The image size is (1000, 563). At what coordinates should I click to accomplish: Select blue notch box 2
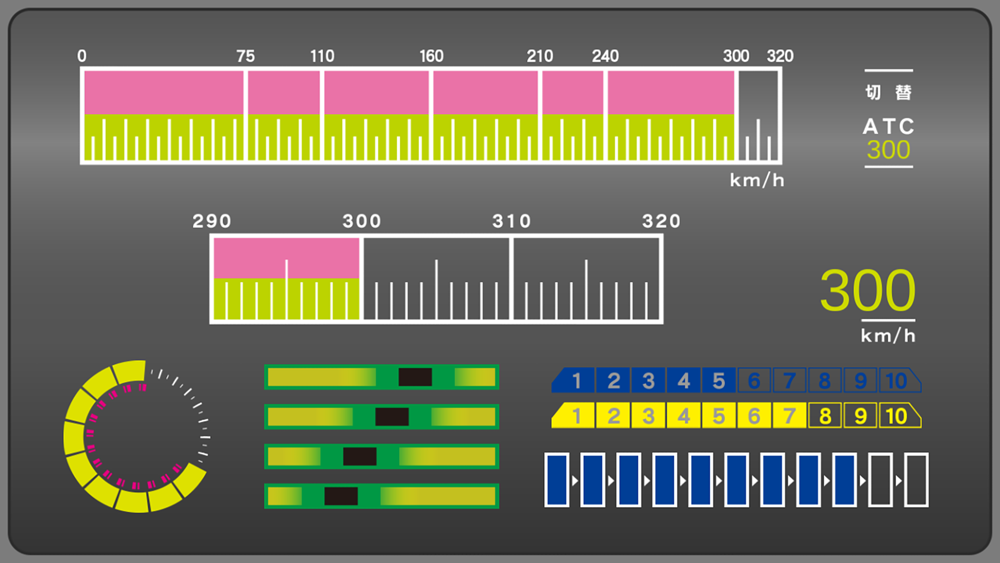click(x=613, y=381)
